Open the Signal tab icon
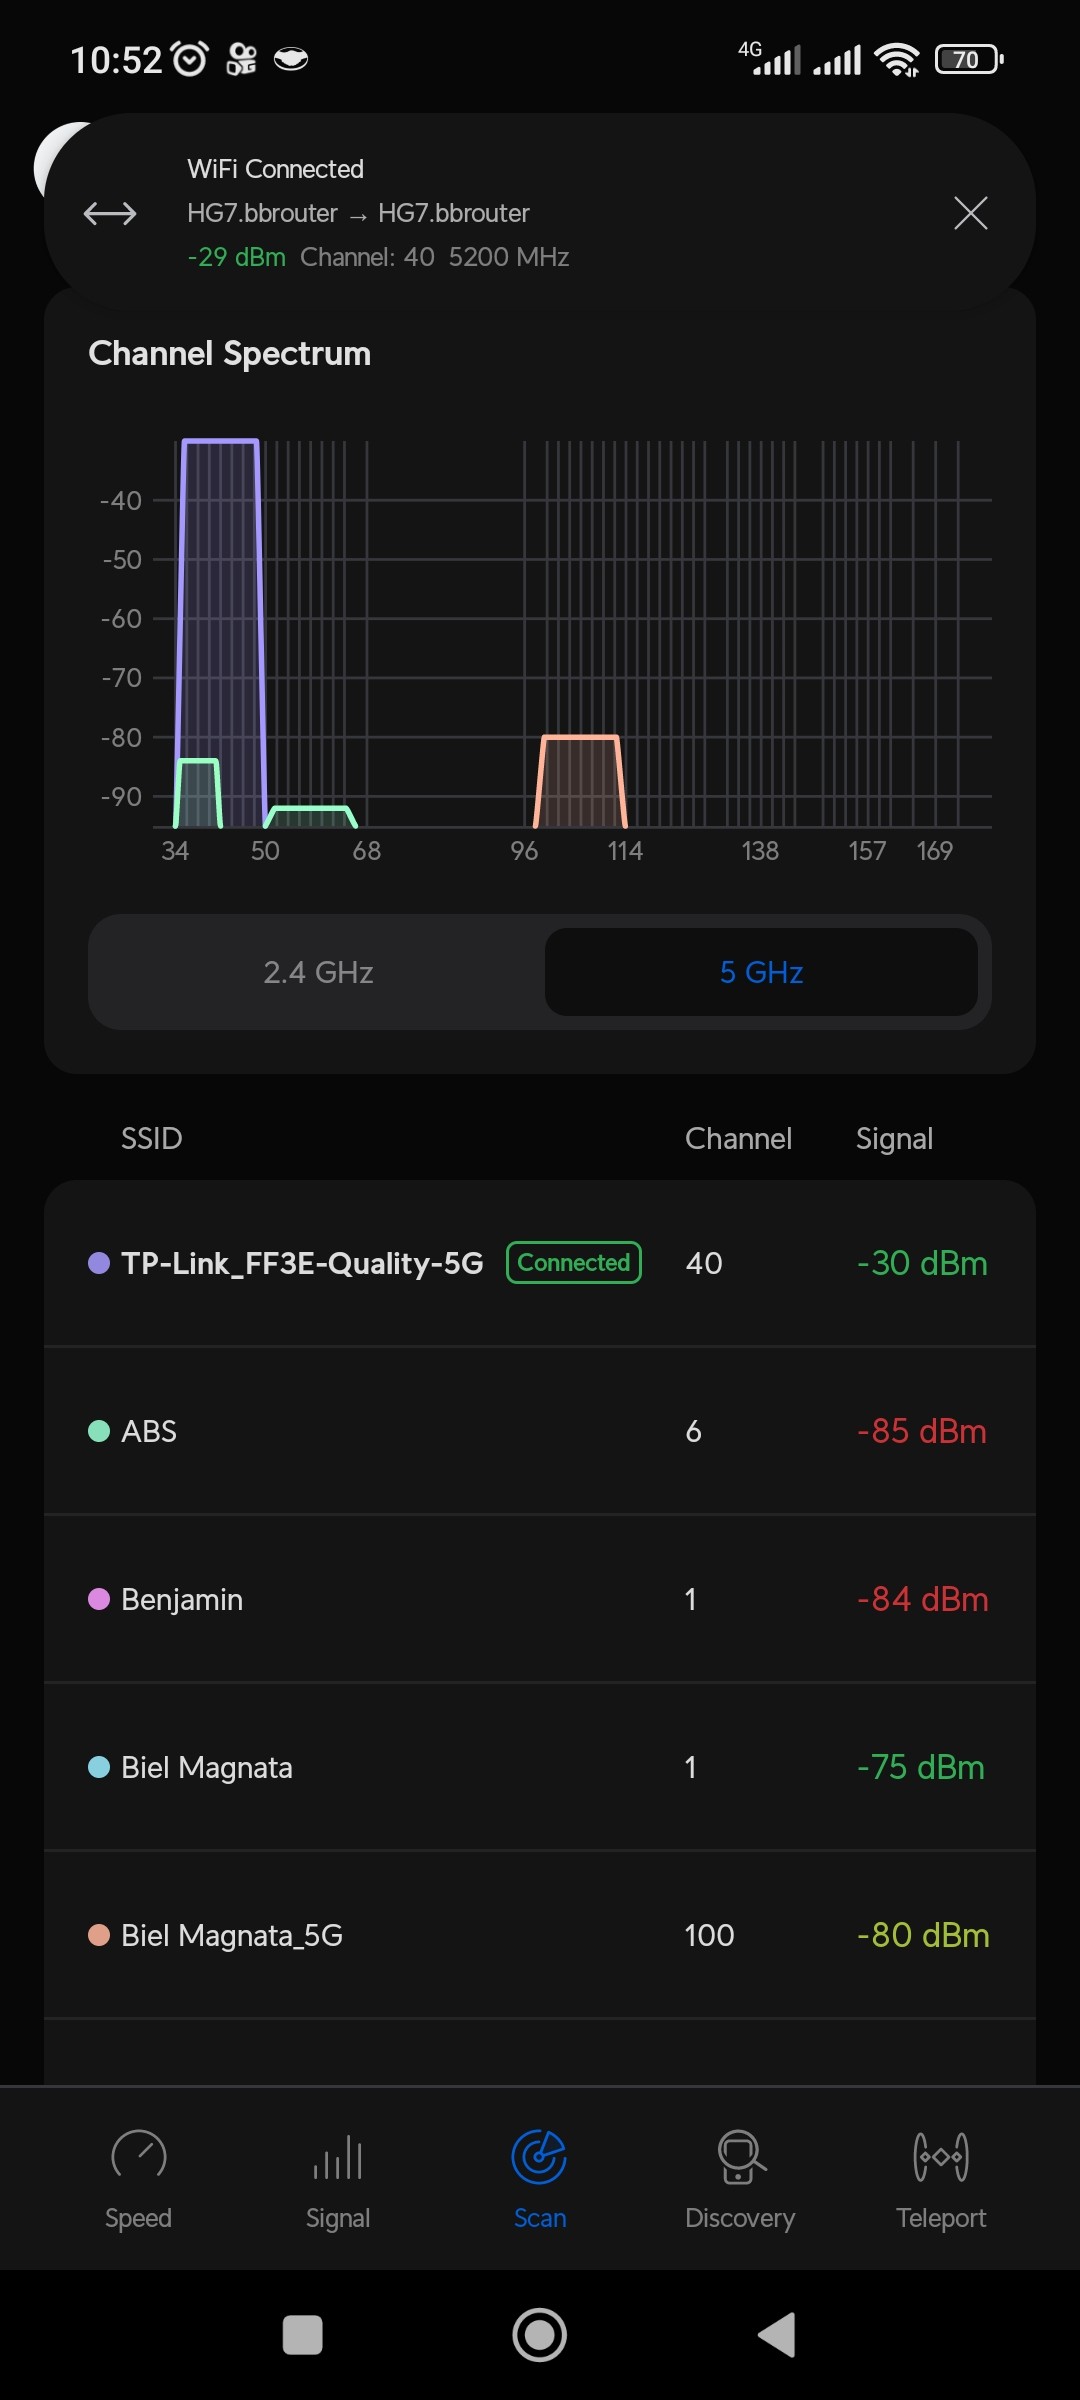This screenshot has height=2400, width=1080. tap(338, 2157)
